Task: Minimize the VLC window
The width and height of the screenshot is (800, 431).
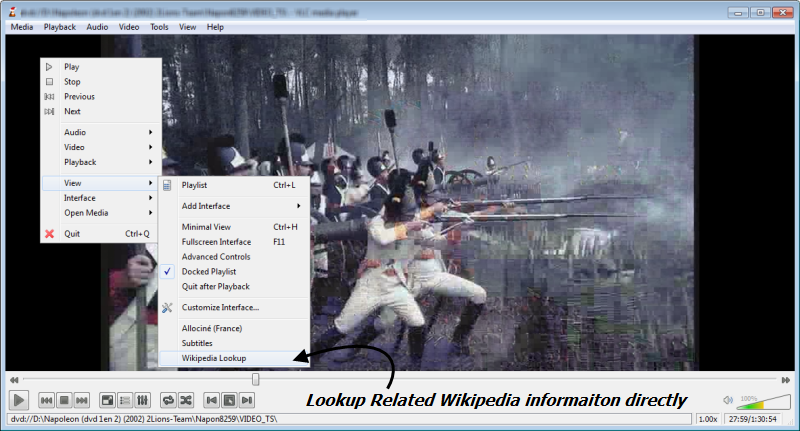Action: 738,12
